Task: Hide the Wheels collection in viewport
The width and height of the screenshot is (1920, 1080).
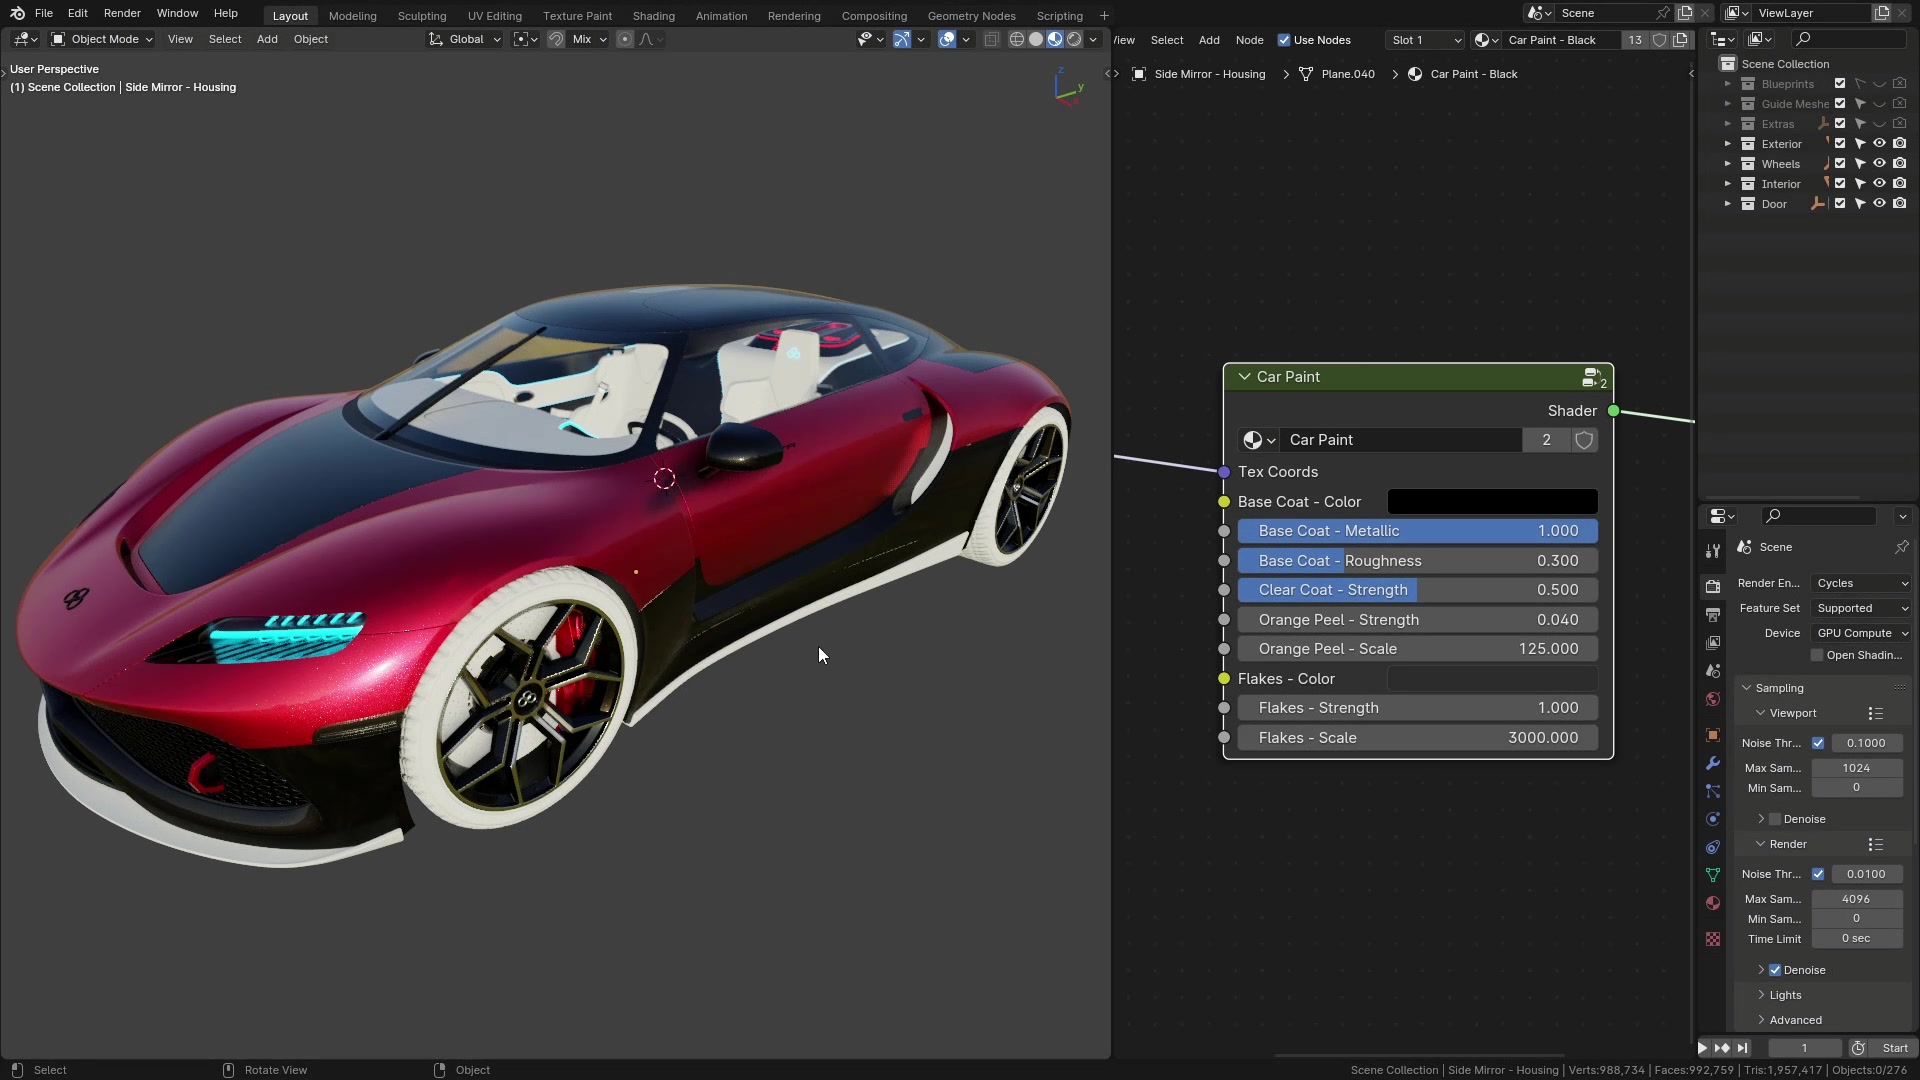Action: [1879, 163]
